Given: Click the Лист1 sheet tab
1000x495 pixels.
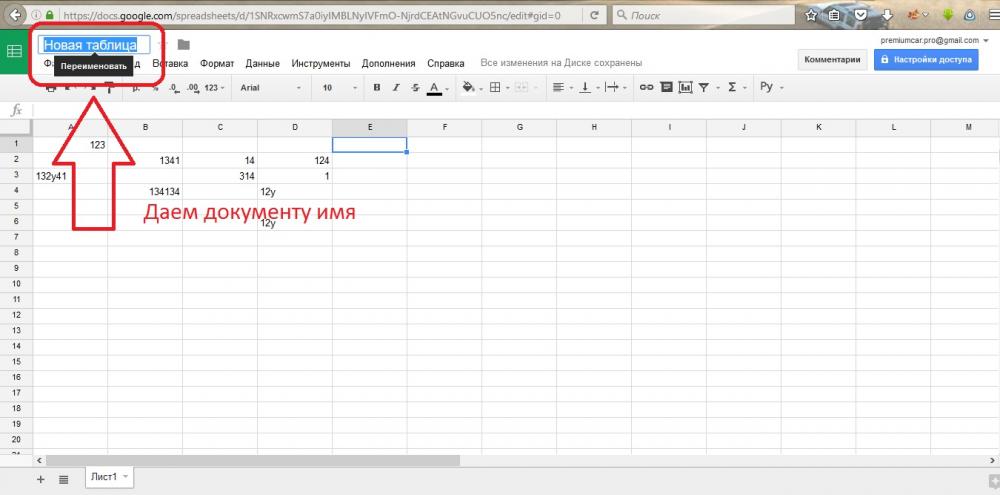Looking at the screenshot, I should click(106, 478).
